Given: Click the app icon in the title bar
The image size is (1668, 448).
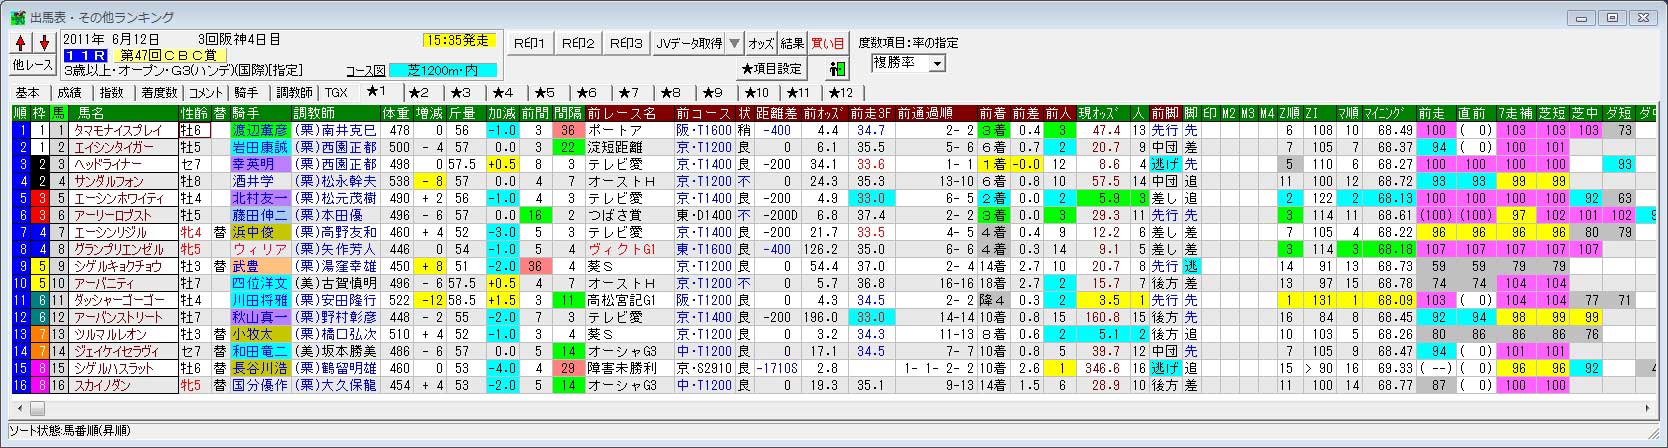Looking at the screenshot, I should click(x=18, y=18).
